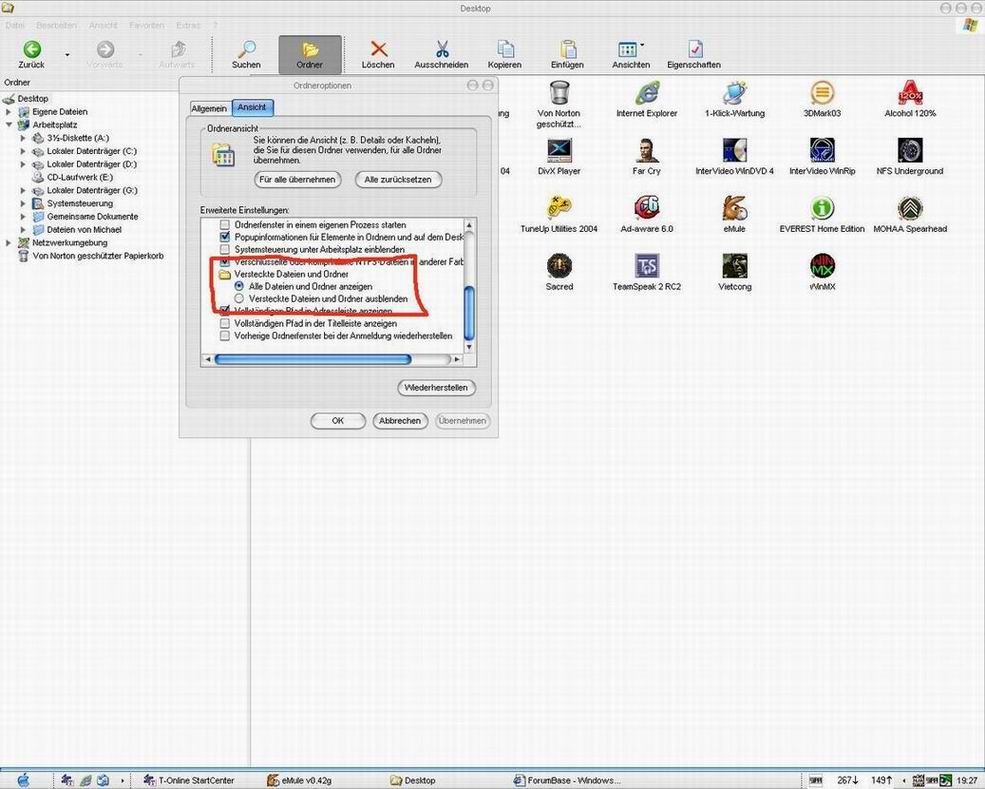Click the Wiederherstellen button

[x=436, y=388]
